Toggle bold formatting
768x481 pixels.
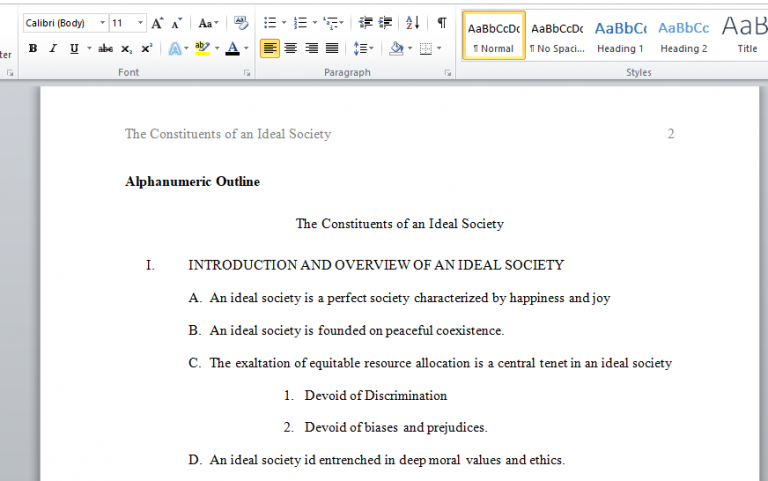(x=33, y=48)
